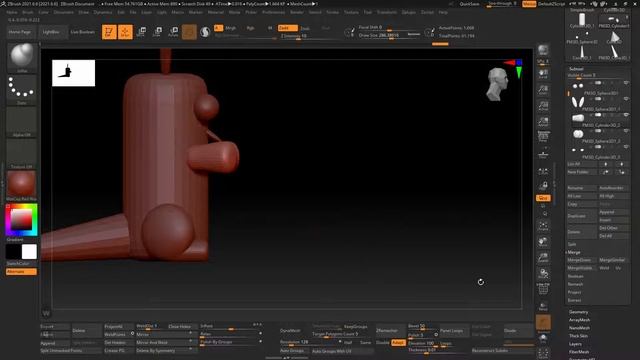
Task: Open the MatCap Red Wax material picker
Action: point(22,186)
